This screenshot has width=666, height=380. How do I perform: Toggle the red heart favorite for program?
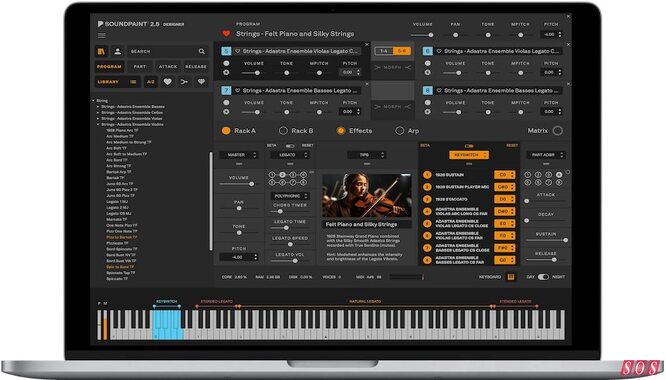pos(226,34)
